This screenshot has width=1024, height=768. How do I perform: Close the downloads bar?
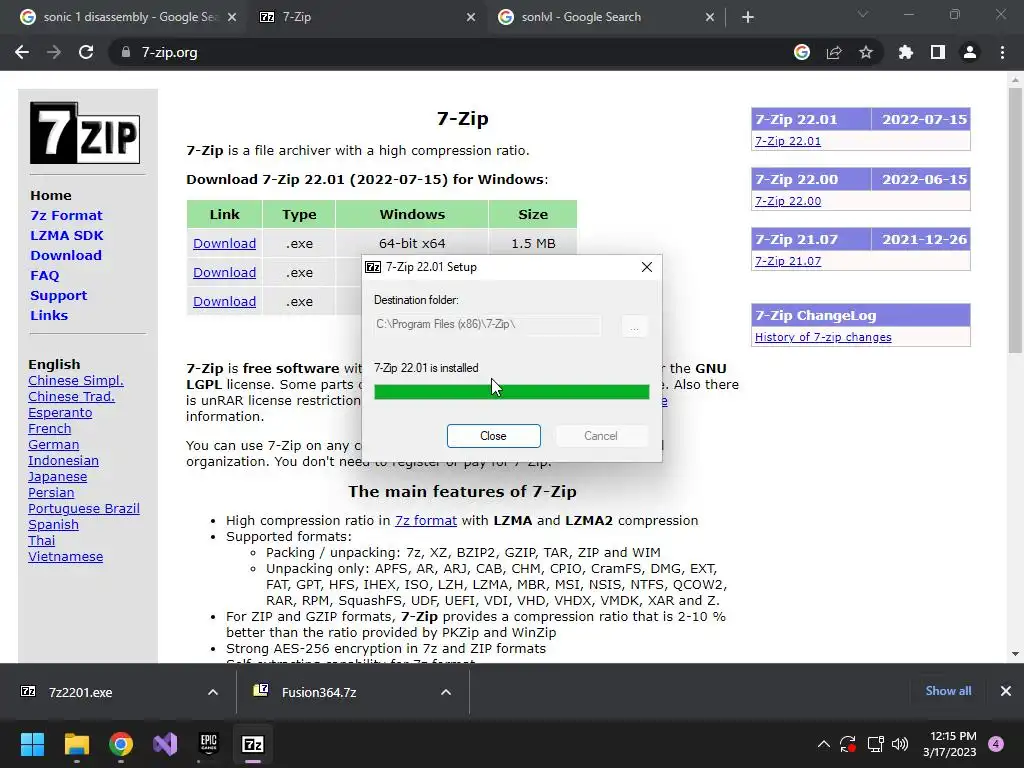point(1006,691)
